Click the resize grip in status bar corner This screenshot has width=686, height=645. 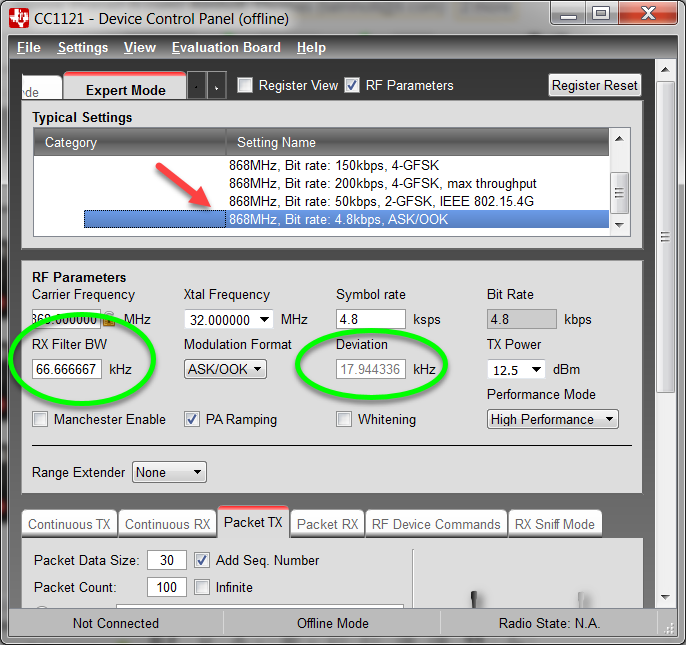(x=668, y=629)
